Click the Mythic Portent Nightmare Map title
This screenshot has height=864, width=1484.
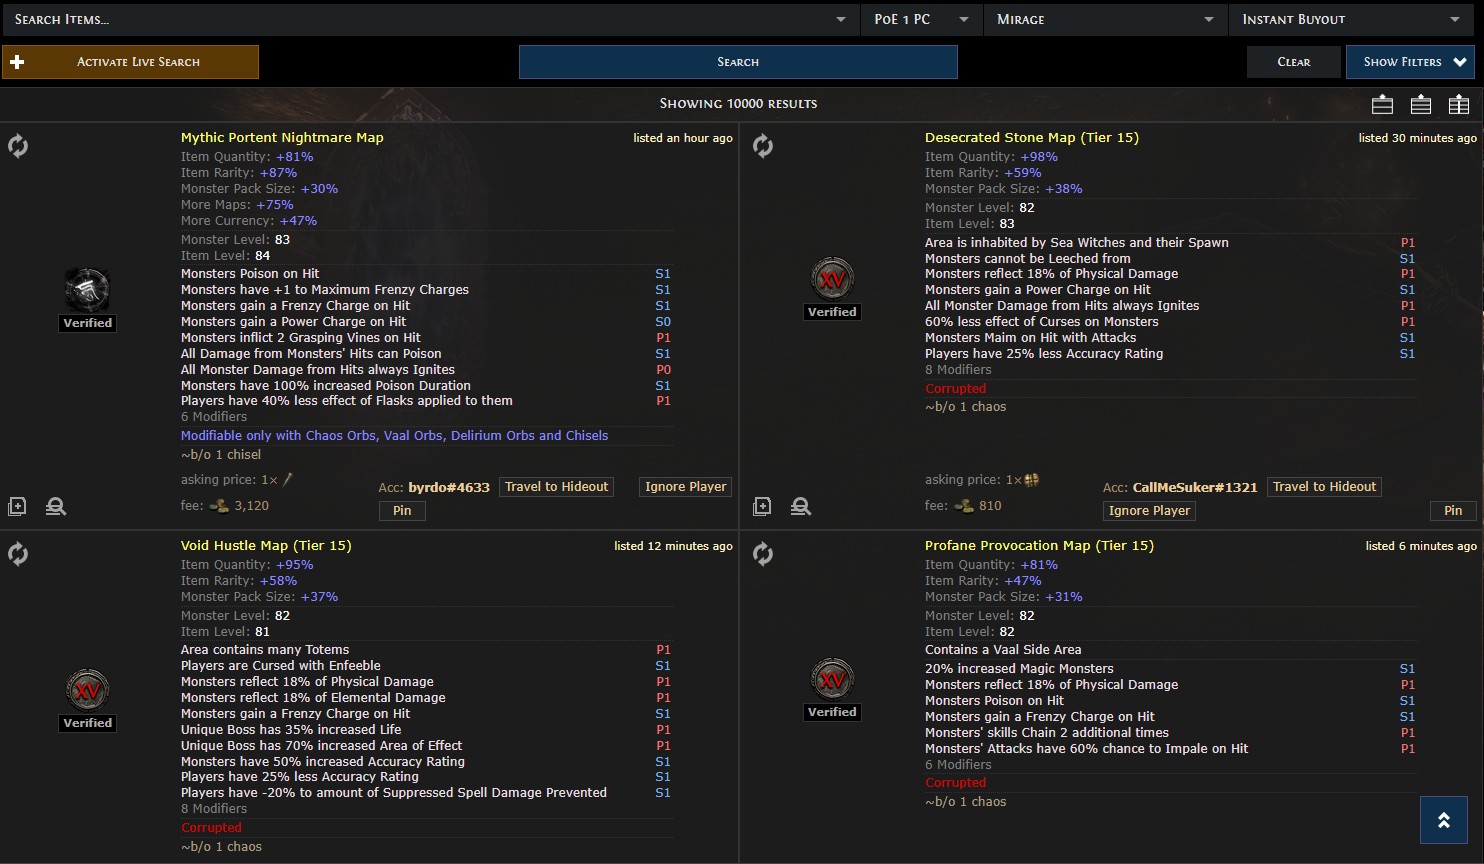pyautogui.click(x=282, y=138)
